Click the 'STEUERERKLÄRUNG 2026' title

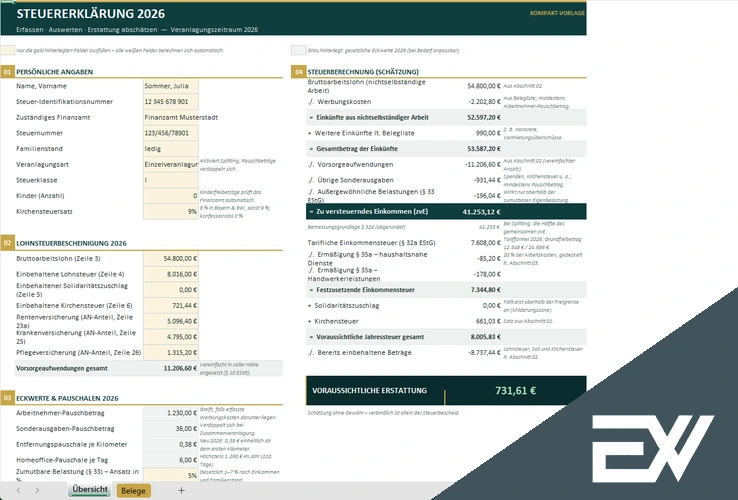(90, 14)
